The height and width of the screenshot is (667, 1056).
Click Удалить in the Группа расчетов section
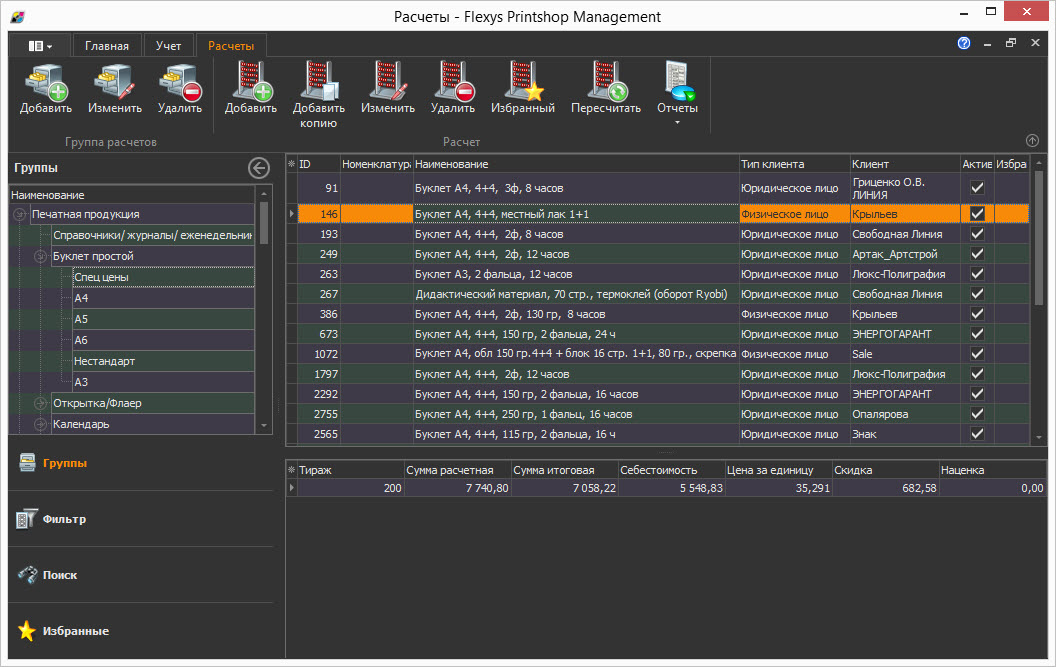click(180, 90)
